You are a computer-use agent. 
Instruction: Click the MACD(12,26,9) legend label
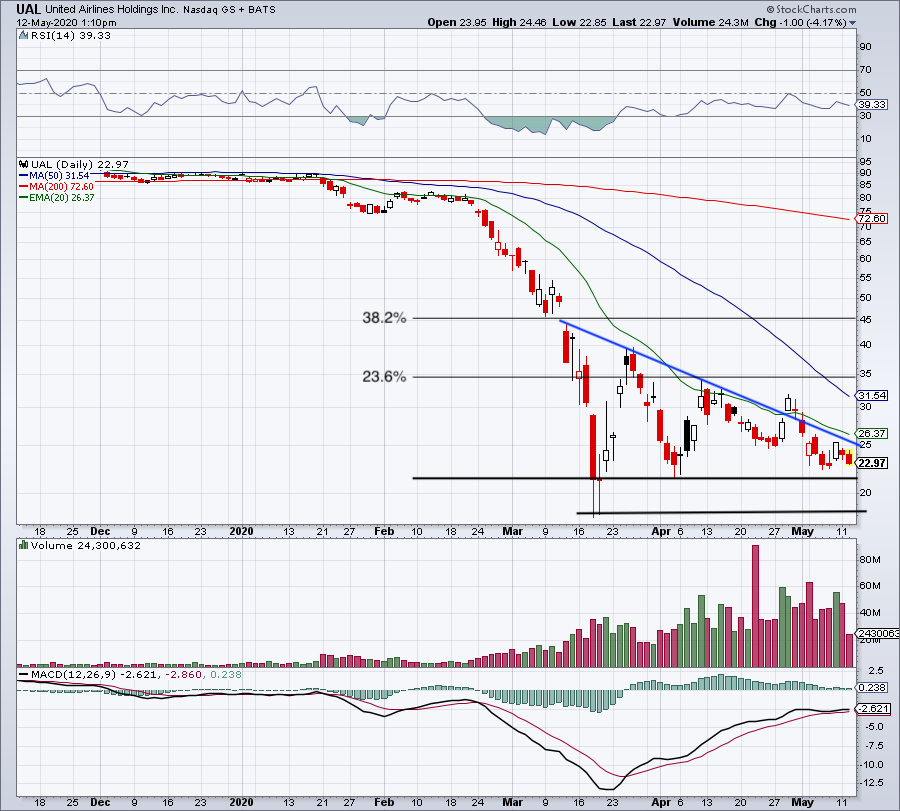tap(73, 674)
